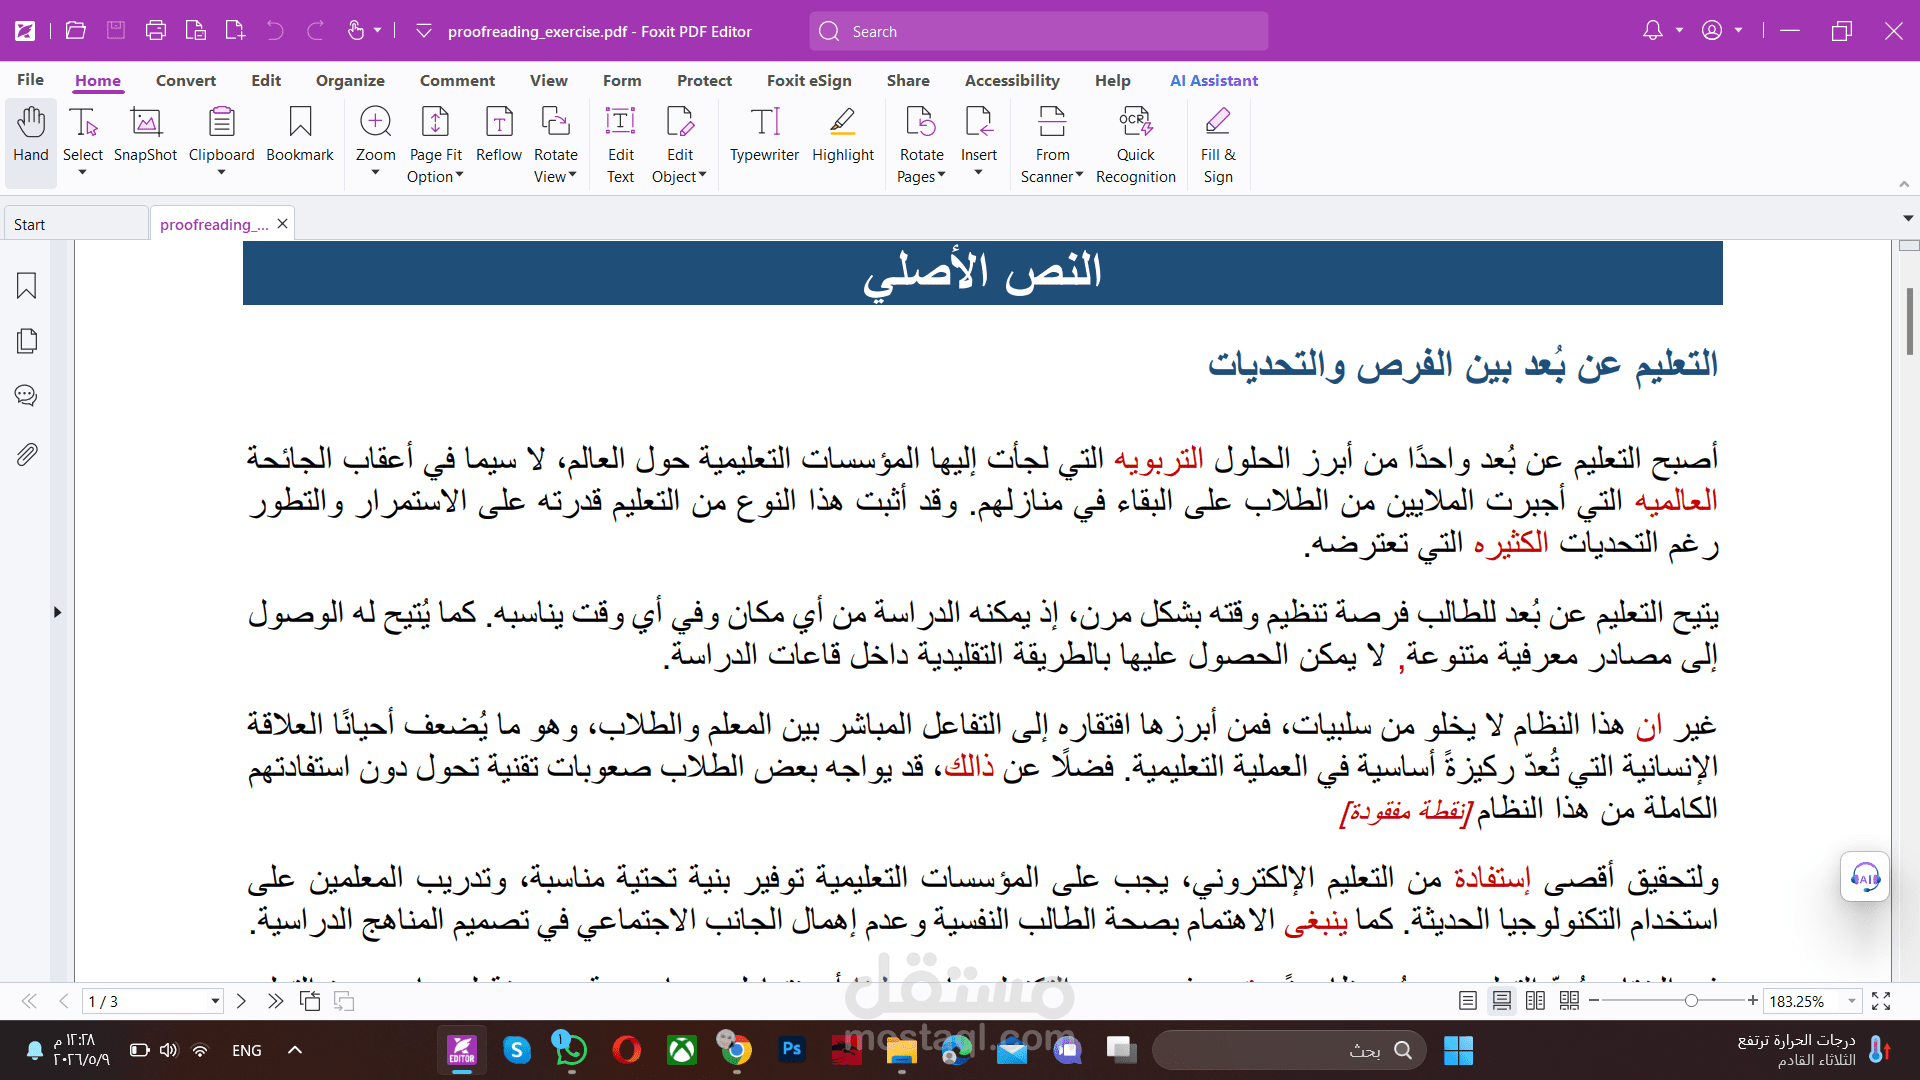This screenshot has width=1920, height=1080.
Task: Open the floating AI Assistant button
Action: tap(1865, 877)
